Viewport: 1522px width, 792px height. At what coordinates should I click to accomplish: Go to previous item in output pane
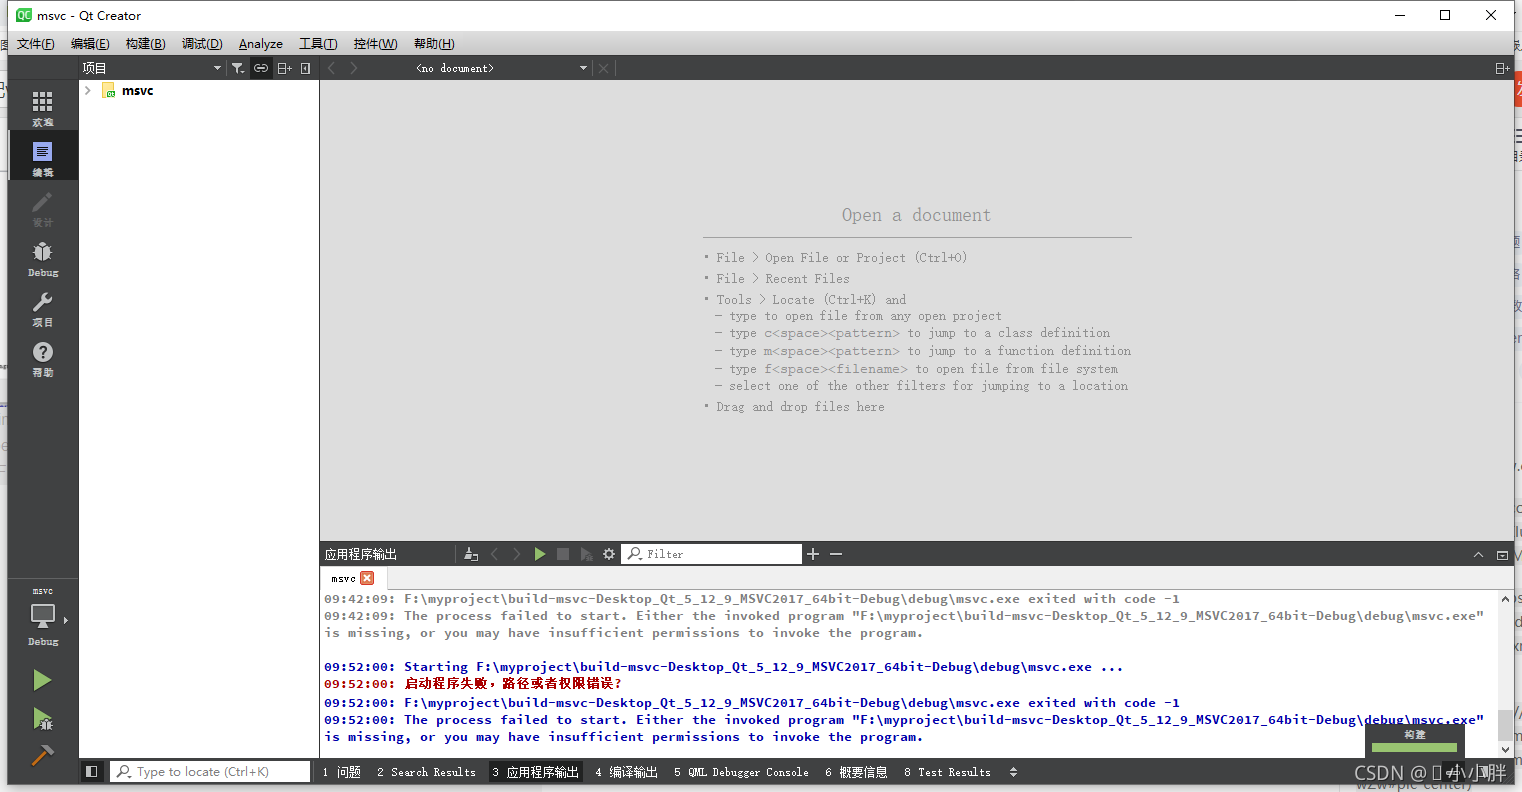pos(494,554)
